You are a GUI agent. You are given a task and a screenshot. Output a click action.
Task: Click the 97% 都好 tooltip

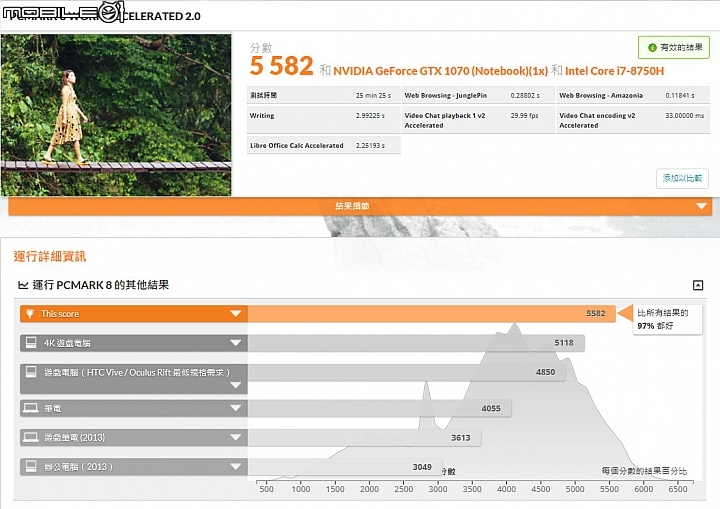coord(667,319)
